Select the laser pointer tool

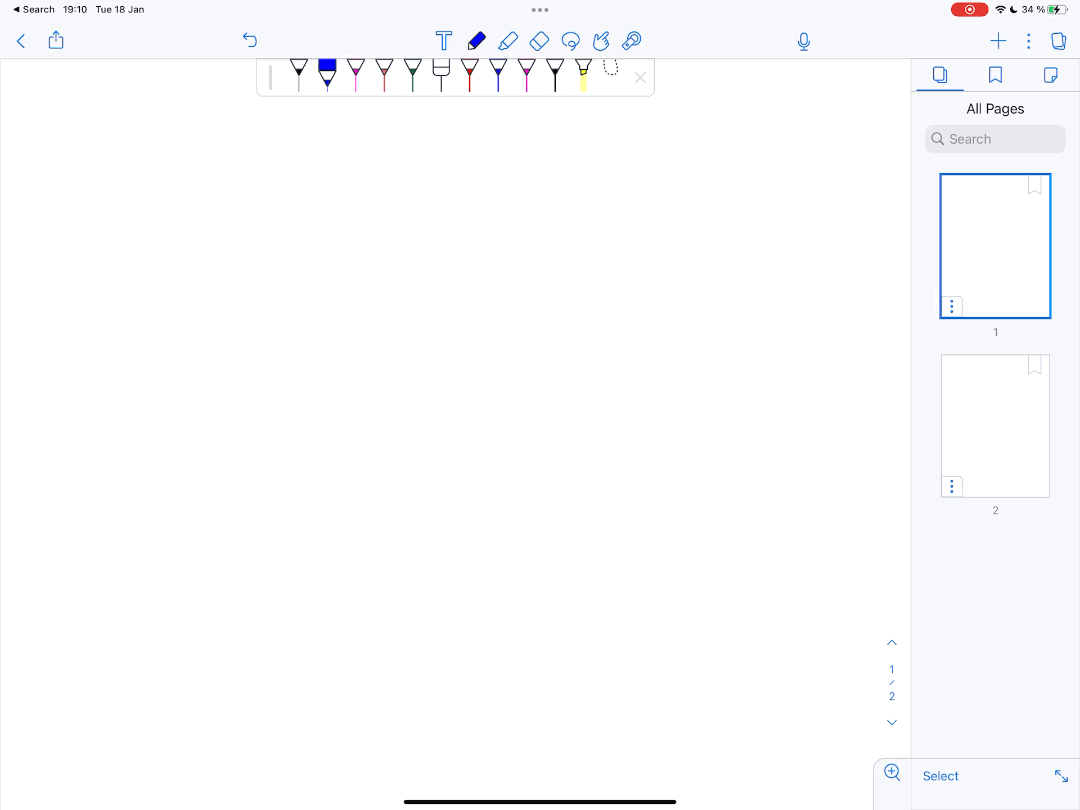(632, 41)
